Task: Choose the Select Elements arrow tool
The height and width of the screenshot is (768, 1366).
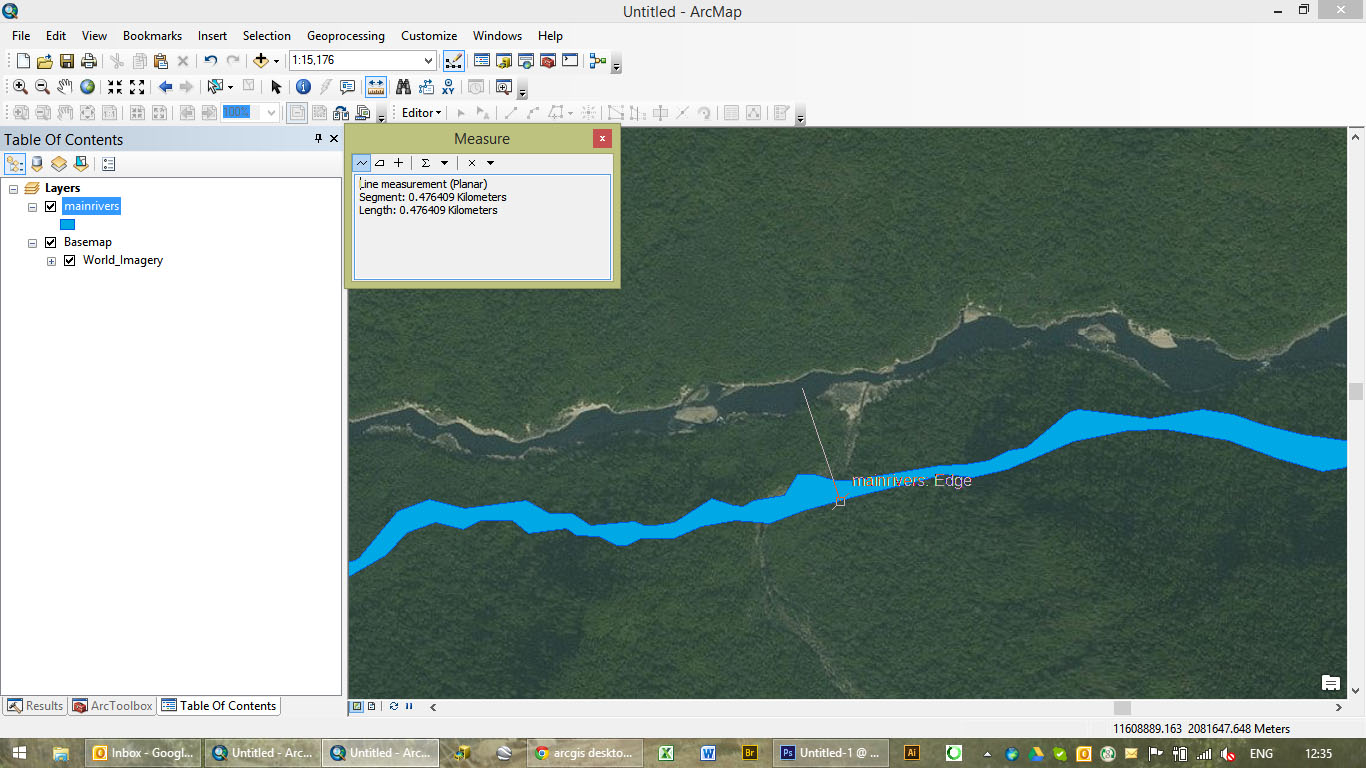Action: 277,87
